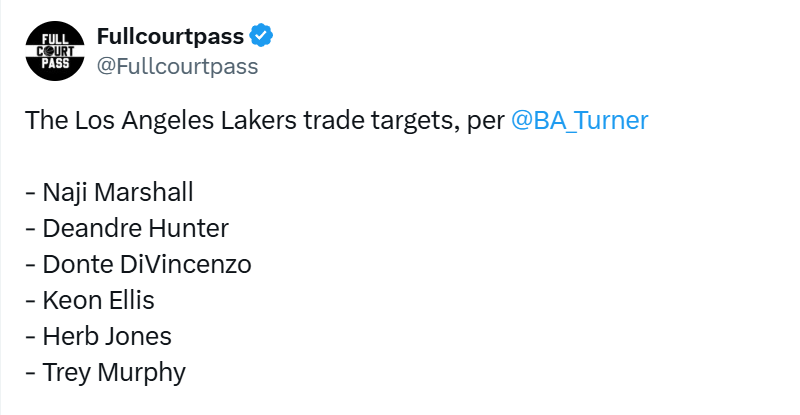800x415 pixels.
Task: Select the Naji Marshall list entry
Action: (x=118, y=192)
